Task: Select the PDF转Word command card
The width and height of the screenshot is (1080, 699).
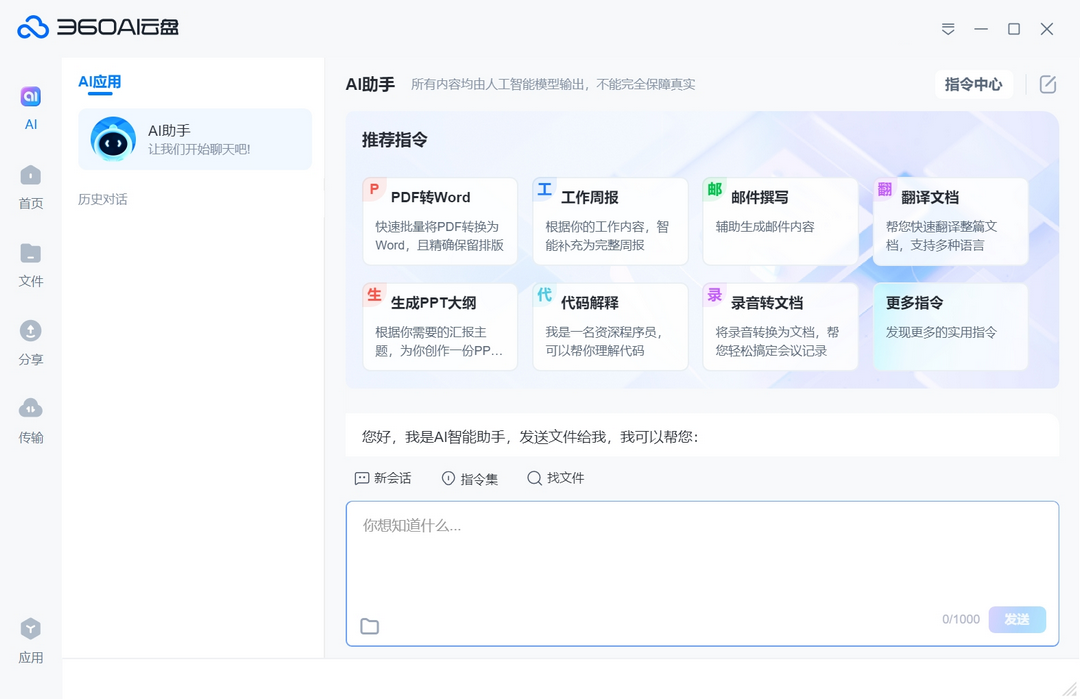Action: click(440, 221)
